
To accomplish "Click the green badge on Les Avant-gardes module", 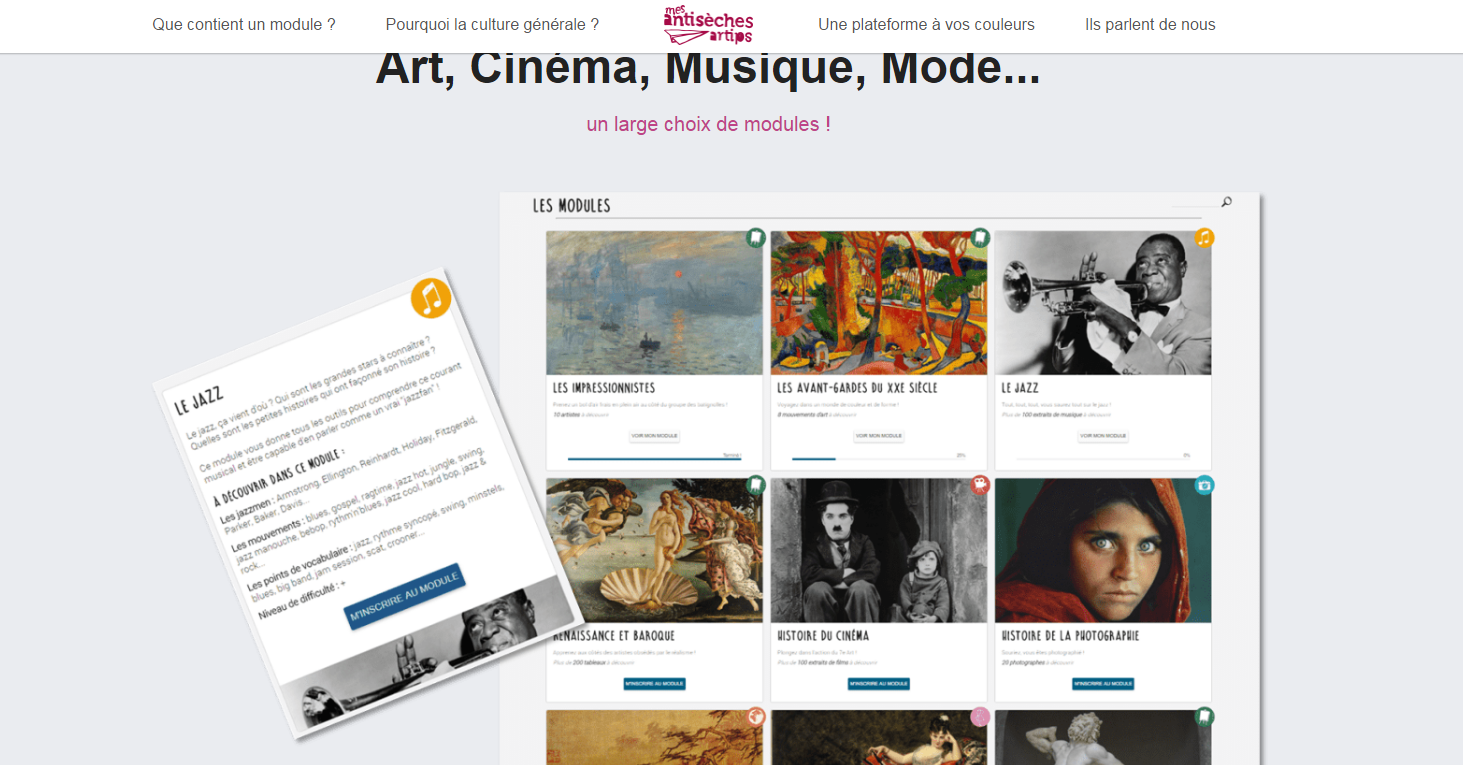I will click(x=980, y=238).
